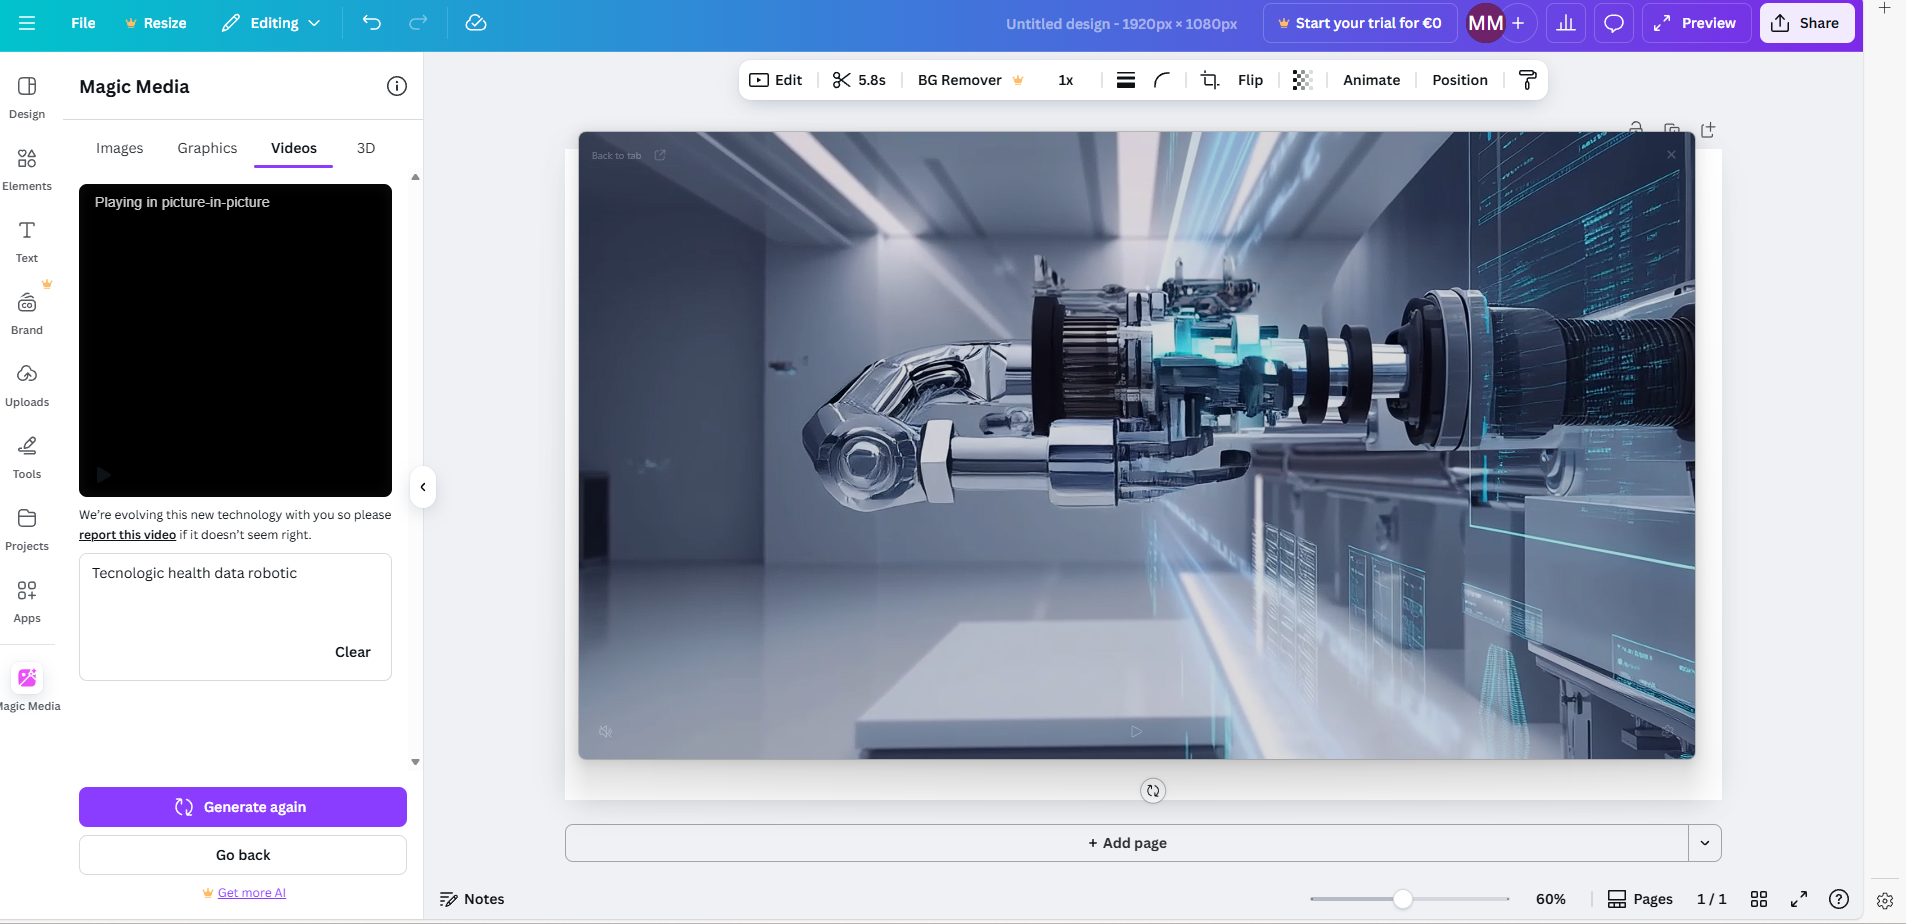Viewport: 1906px width, 924px height.
Task: Click the Generate again button
Action: 243,807
